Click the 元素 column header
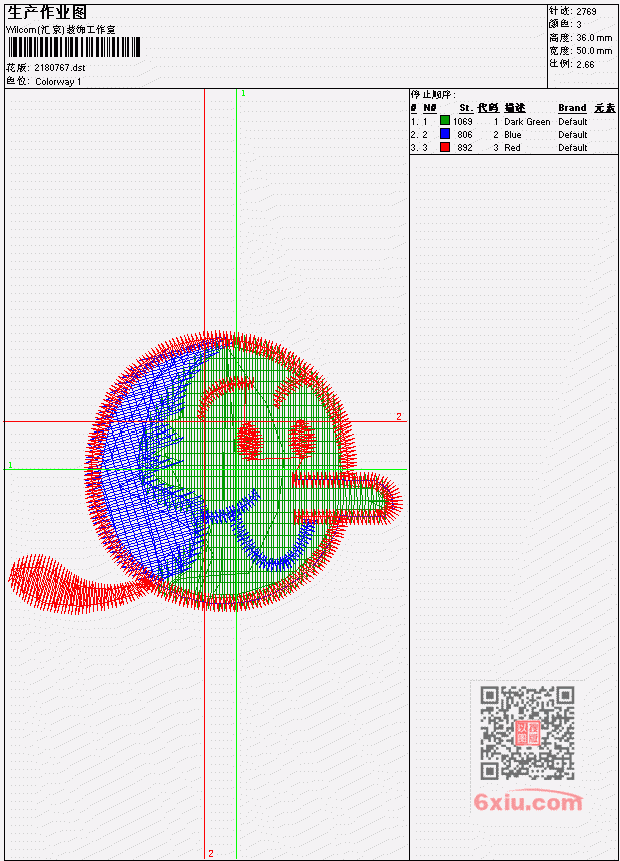This screenshot has height=861, width=620. (x=605, y=108)
